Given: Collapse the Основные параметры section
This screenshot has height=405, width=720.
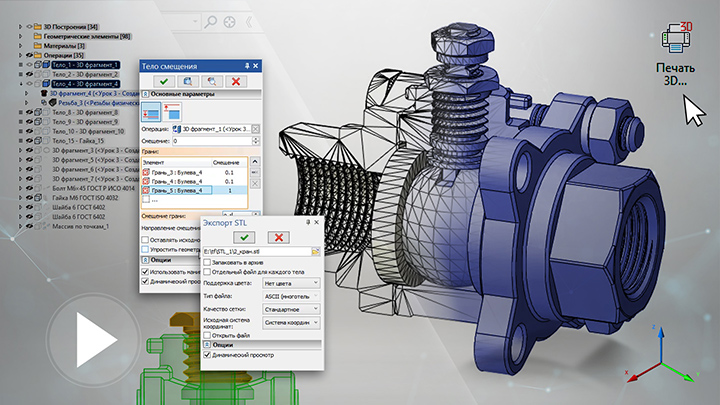Looking at the screenshot, I should 143,96.
